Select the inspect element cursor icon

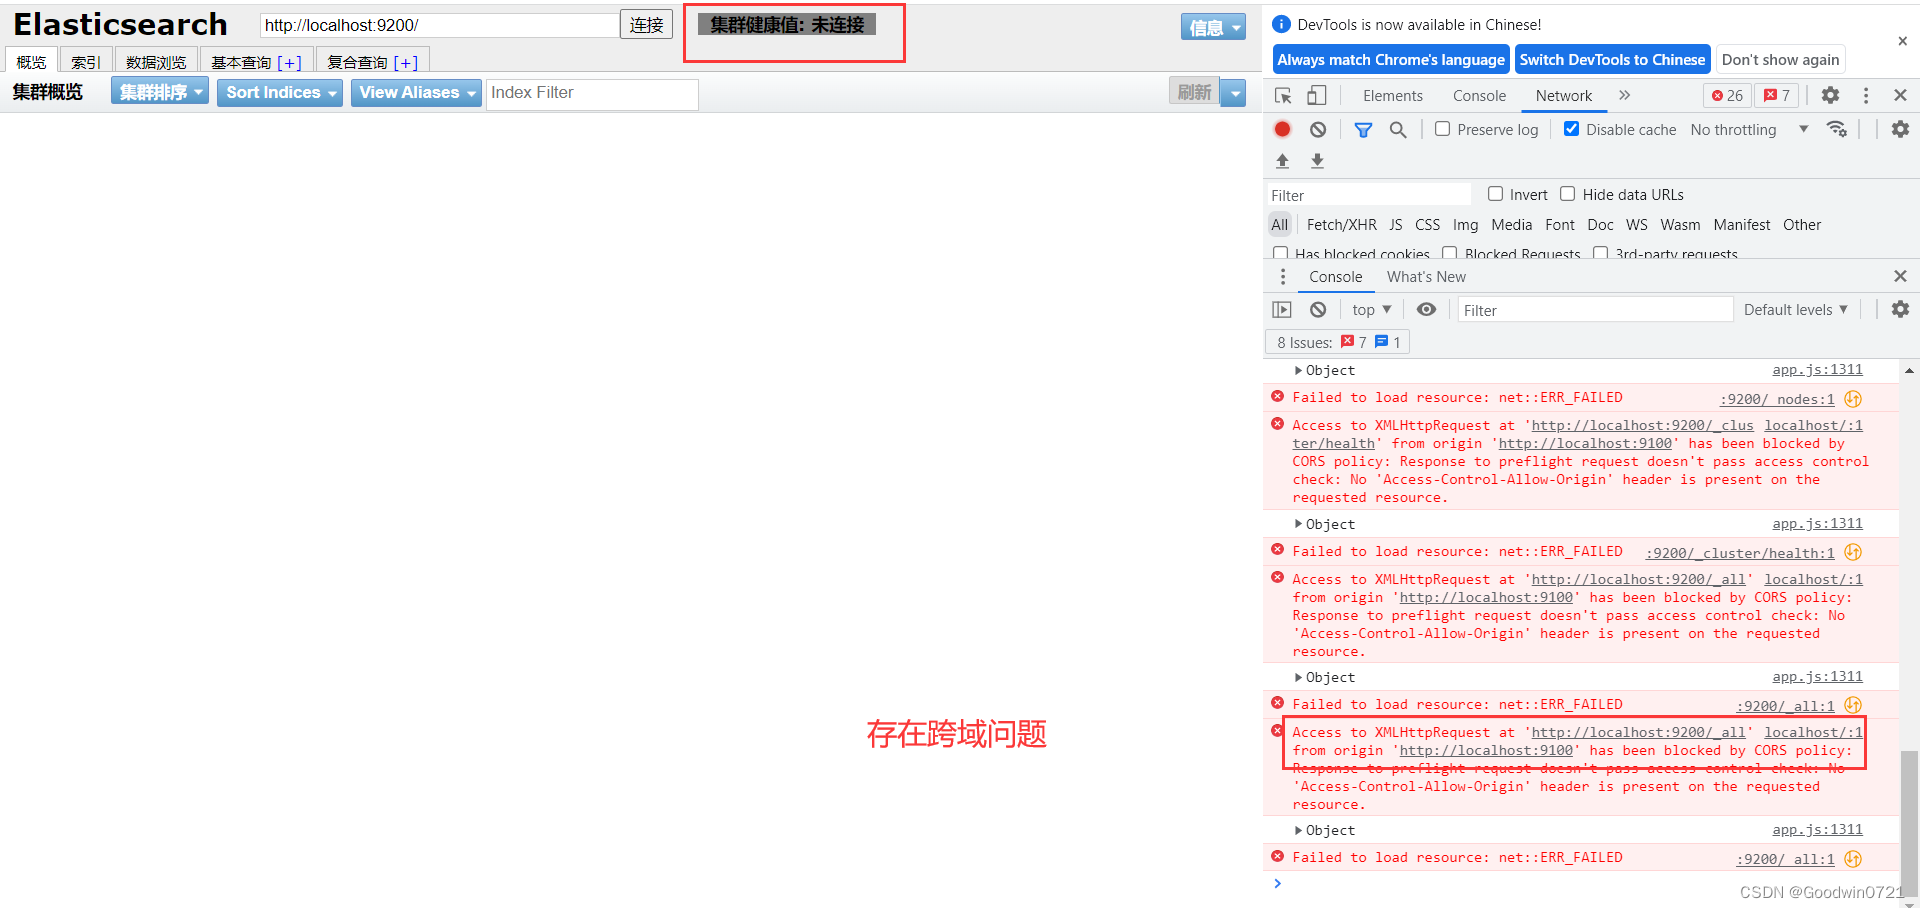pyautogui.click(x=1283, y=95)
